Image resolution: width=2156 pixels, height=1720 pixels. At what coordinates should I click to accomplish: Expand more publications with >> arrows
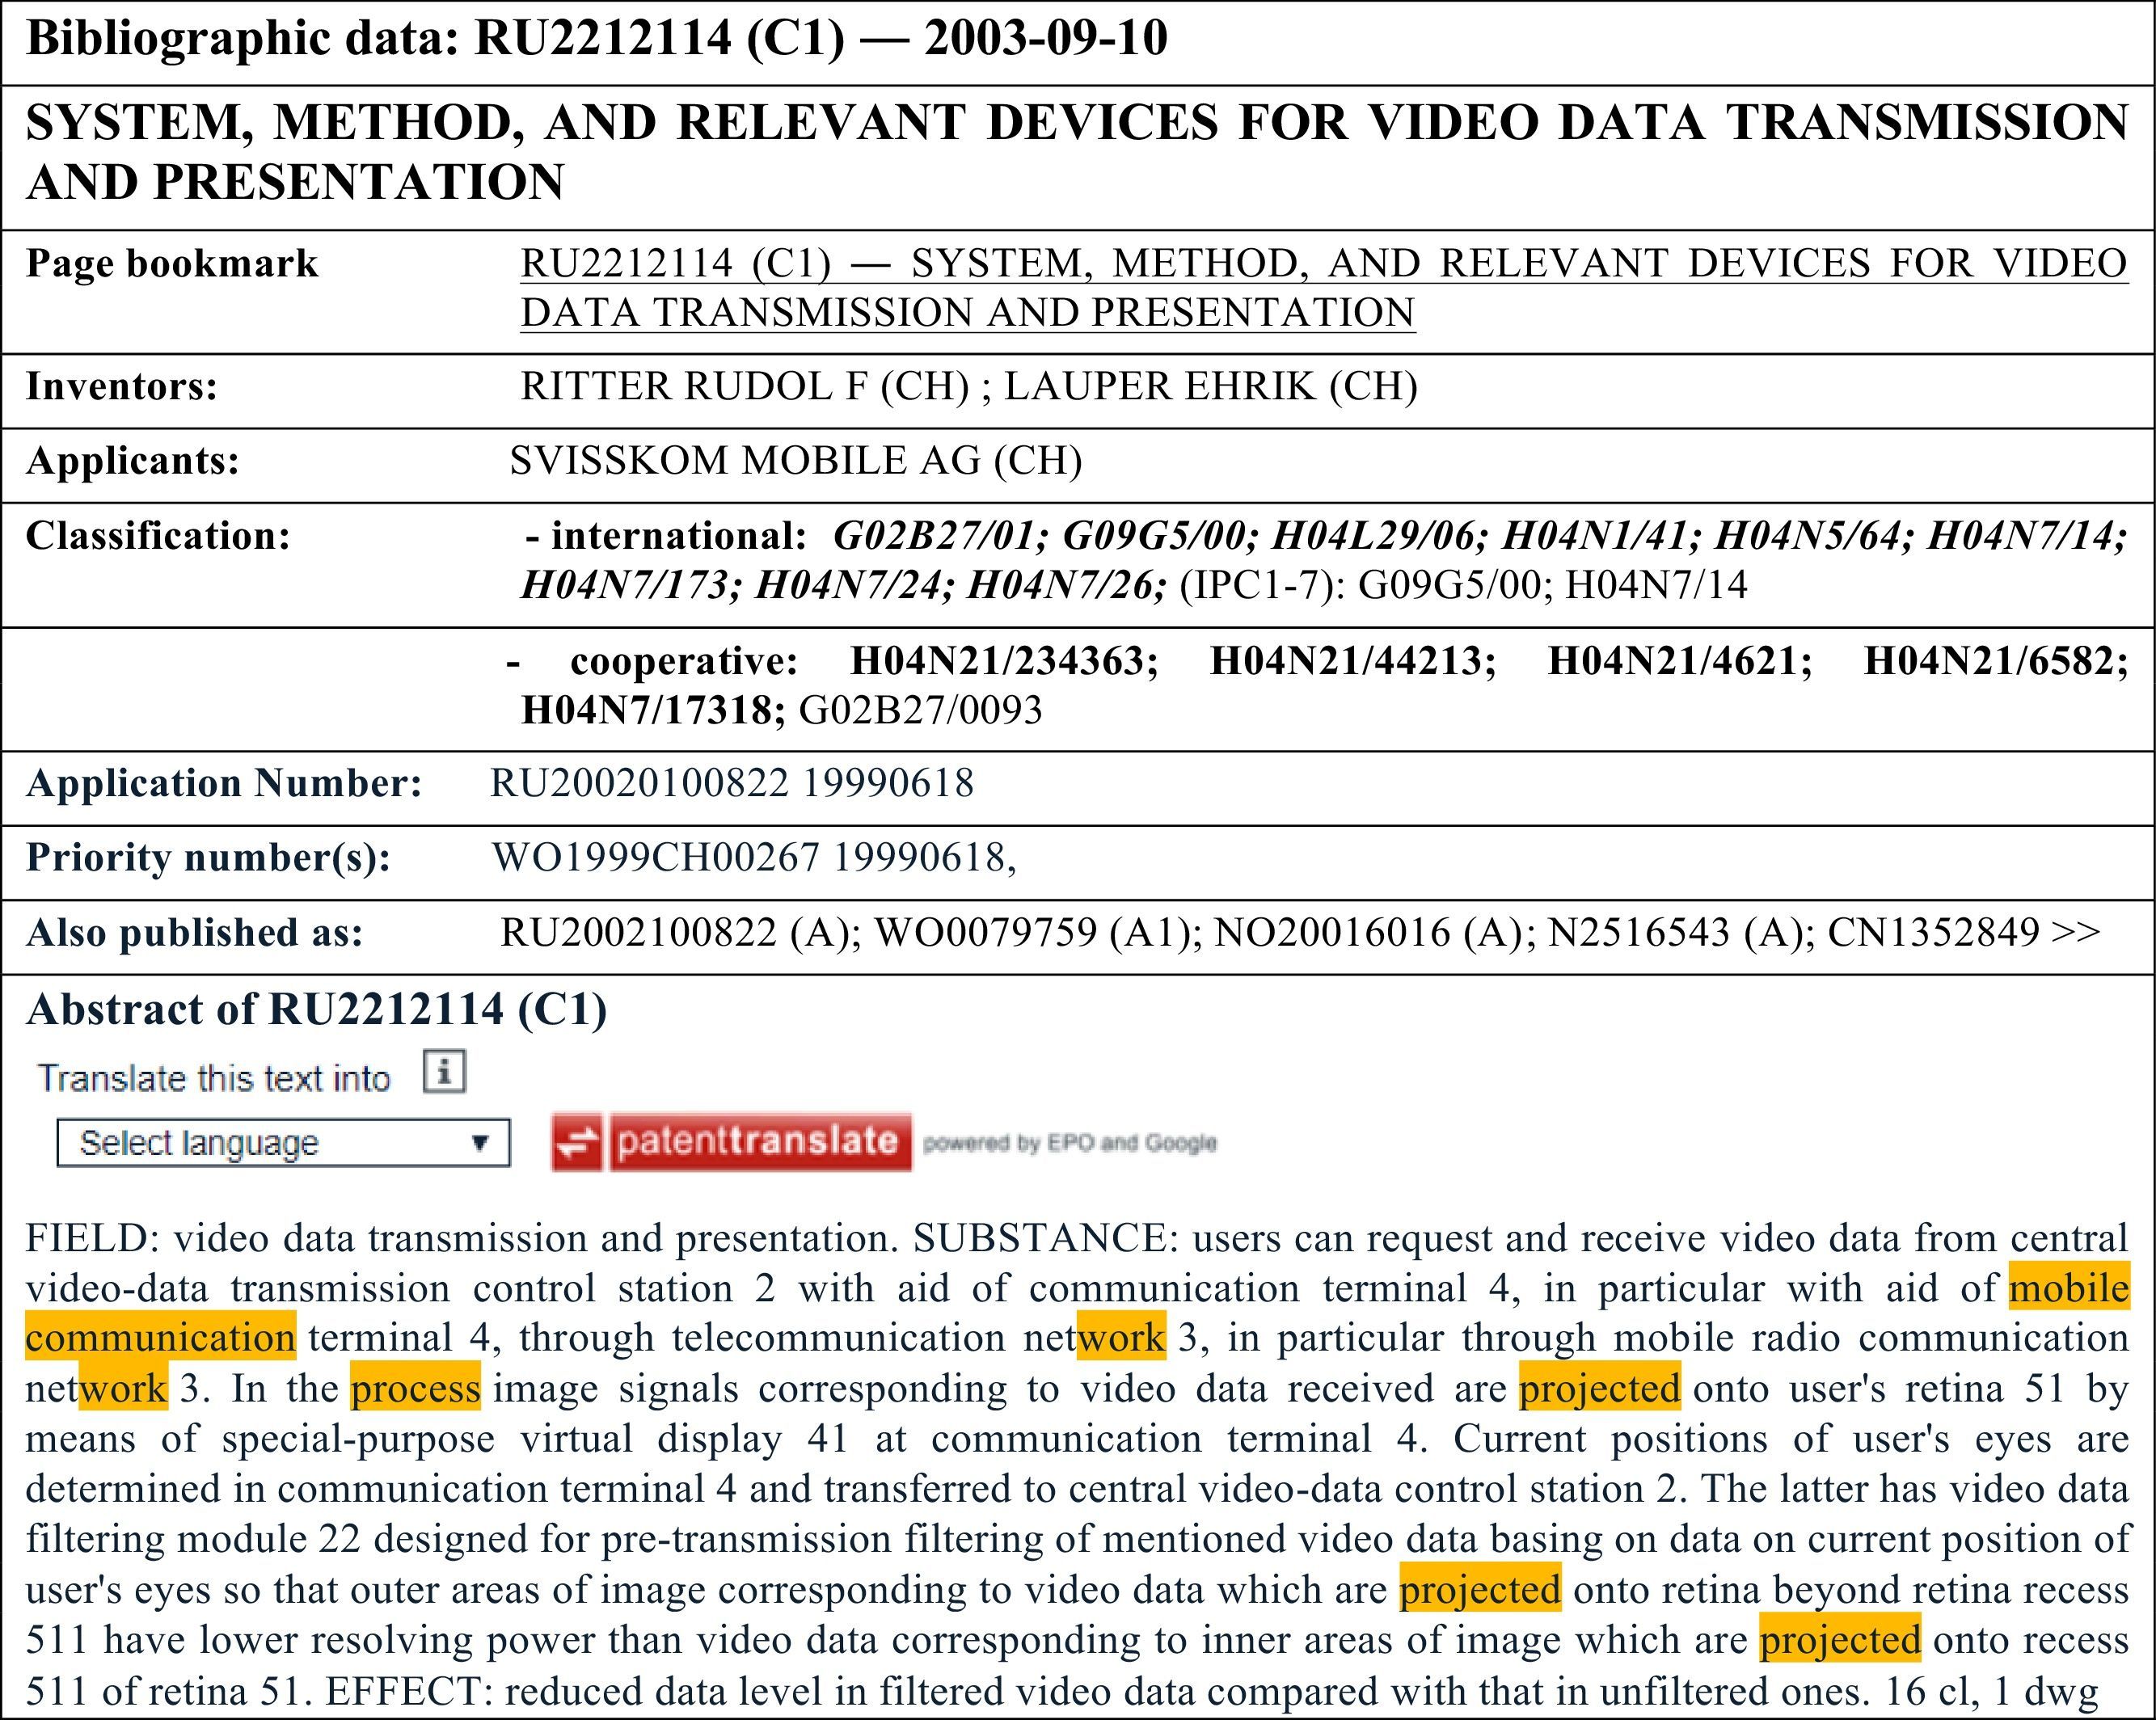coord(2075,933)
